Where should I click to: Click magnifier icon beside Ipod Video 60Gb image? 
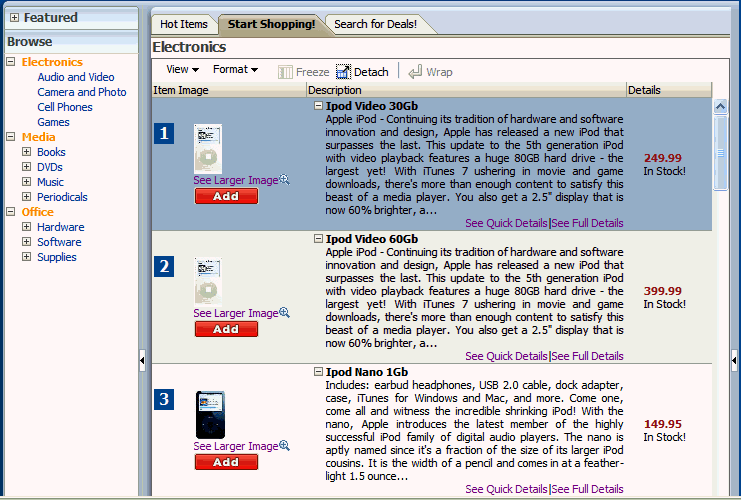coord(284,312)
